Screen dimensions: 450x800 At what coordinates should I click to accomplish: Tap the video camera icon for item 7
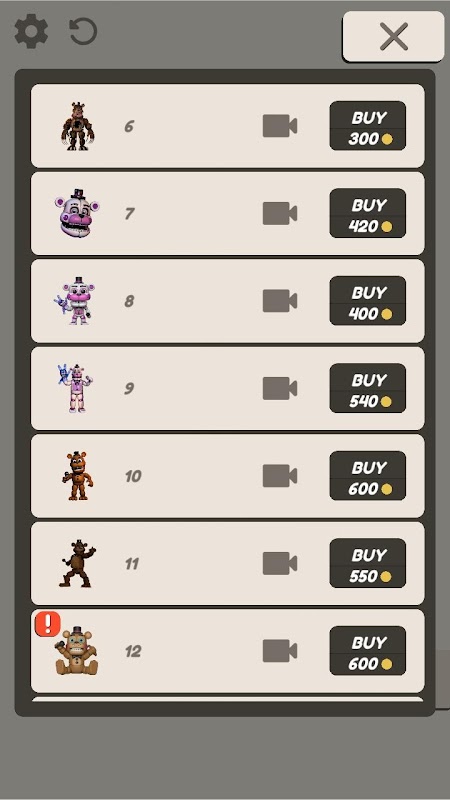coord(280,213)
